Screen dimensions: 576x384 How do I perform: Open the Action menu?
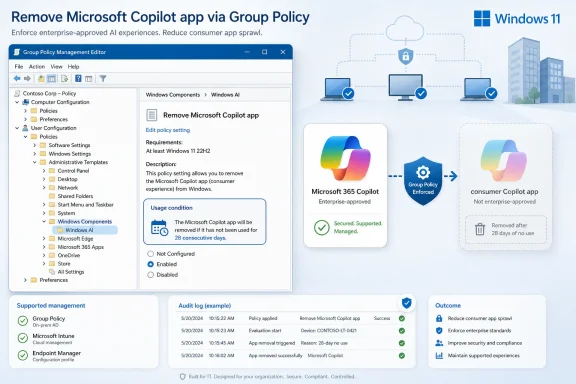(37, 67)
